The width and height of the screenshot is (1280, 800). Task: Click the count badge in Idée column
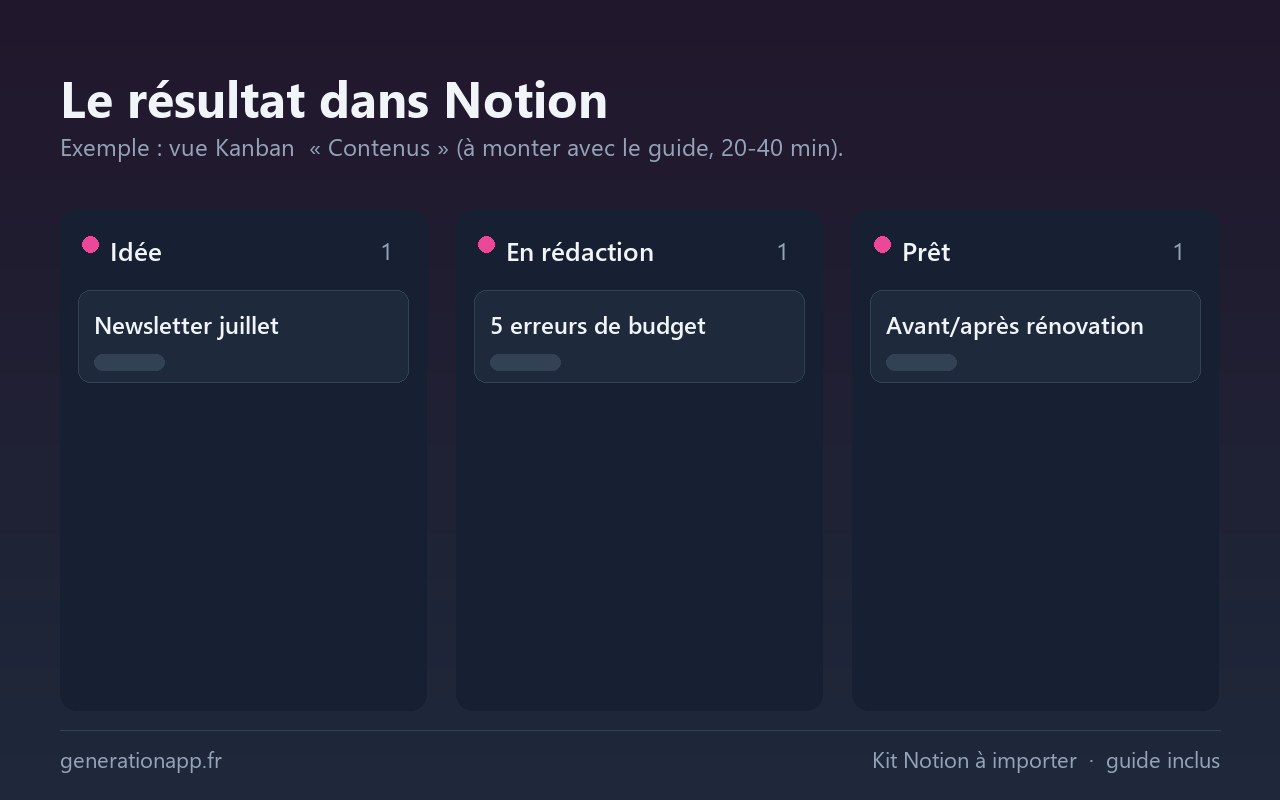click(x=386, y=252)
